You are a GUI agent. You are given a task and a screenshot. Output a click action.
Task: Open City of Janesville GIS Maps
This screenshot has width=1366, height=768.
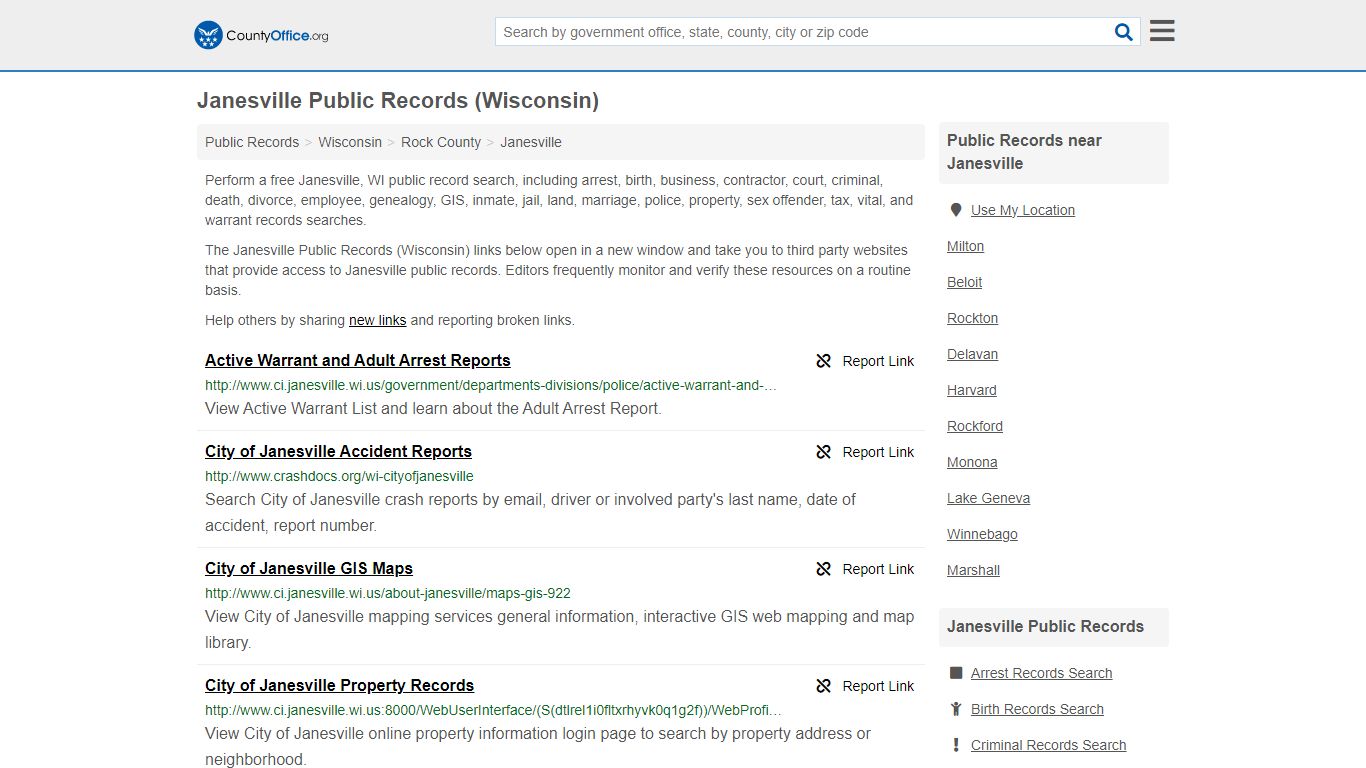click(309, 568)
